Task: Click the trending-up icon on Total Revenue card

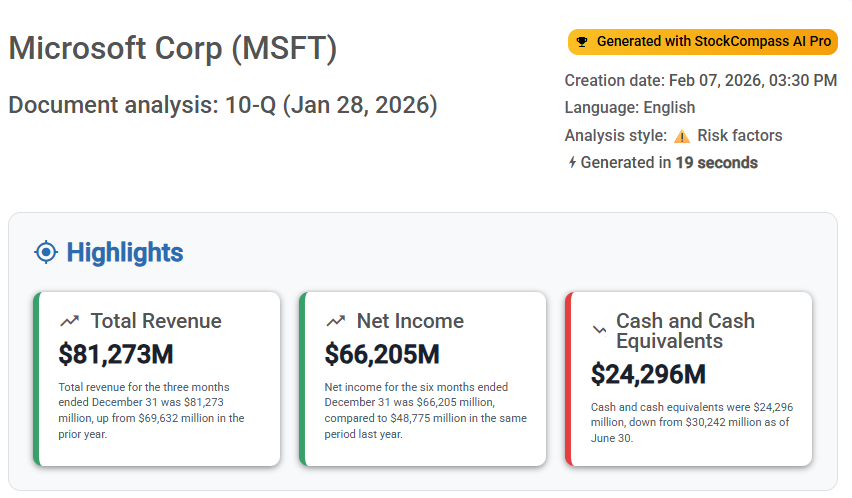Action: click(69, 321)
